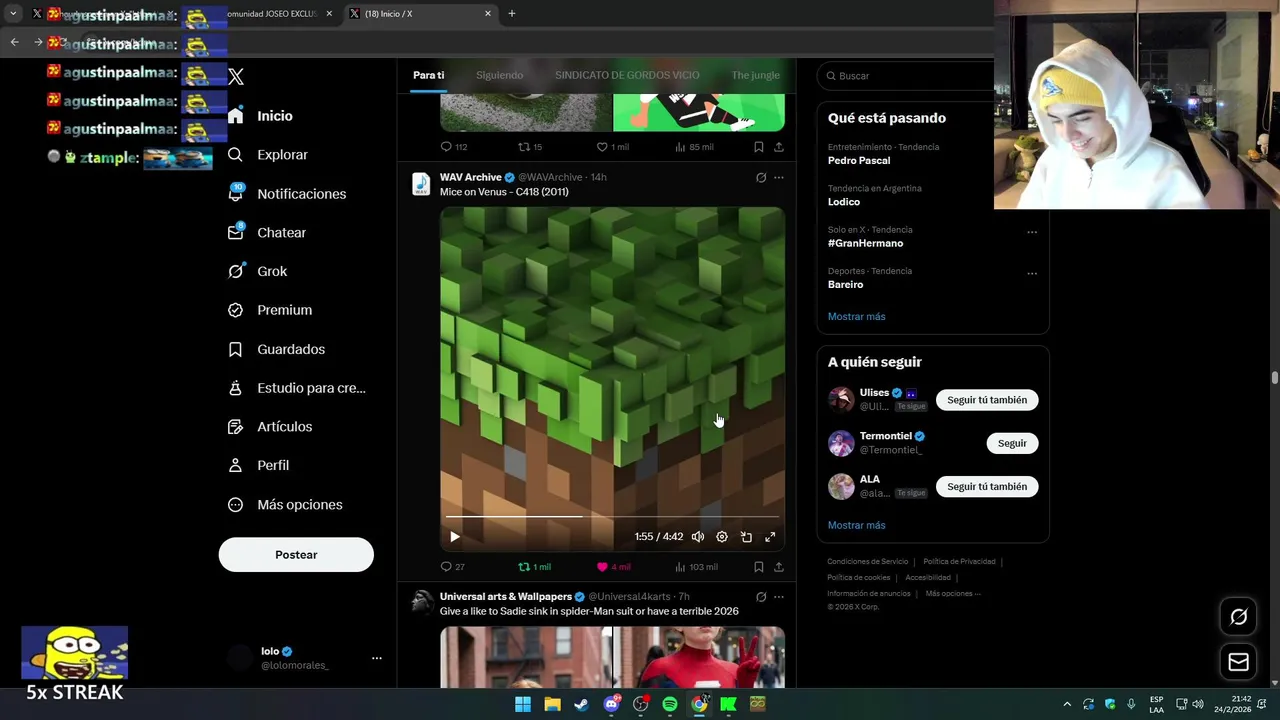Reply to top post with 112 comments
Viewport: 1280px width, 720px height.
tap(454, 147)
